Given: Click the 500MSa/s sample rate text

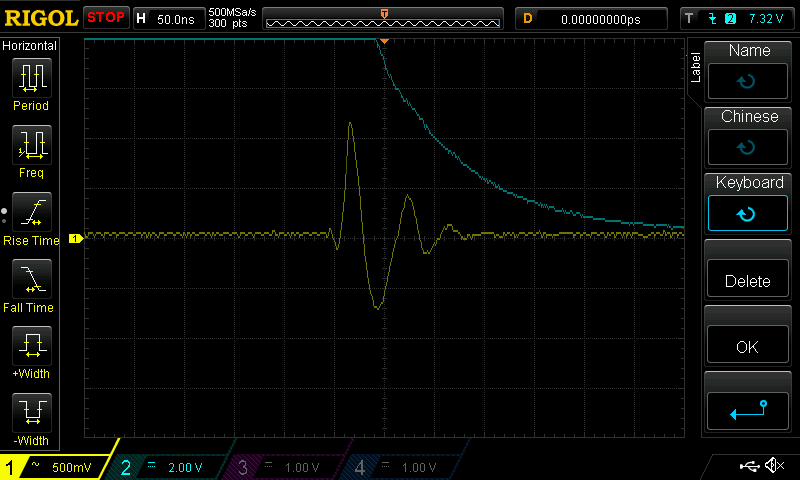Looking at the screenshot, I should pyautogui.click(x=232, y=12).
